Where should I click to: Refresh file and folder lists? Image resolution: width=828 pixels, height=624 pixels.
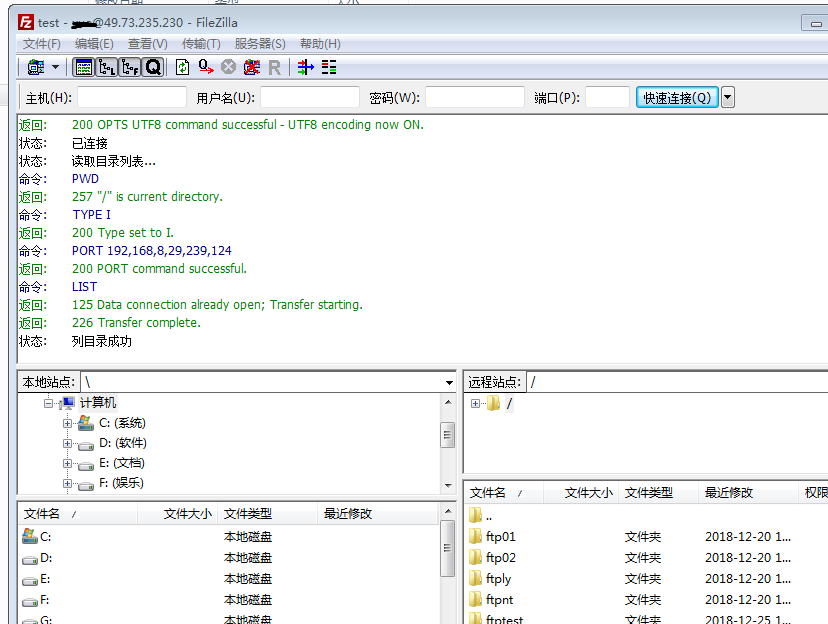tap(183, 68)
